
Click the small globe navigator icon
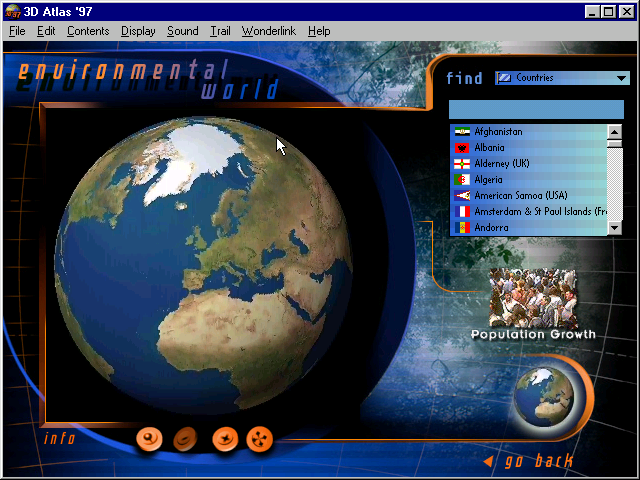(x=543, y=397)
